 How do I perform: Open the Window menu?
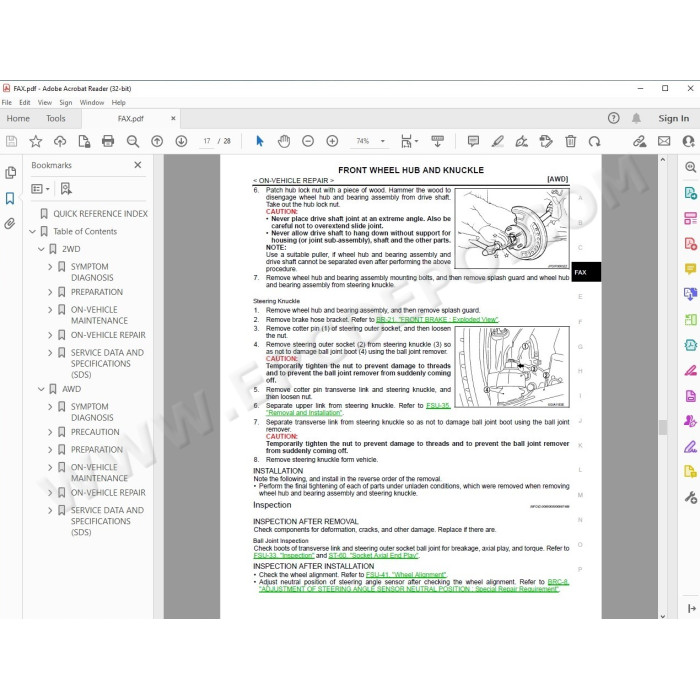pyautogui.click(x=92, y=103)
